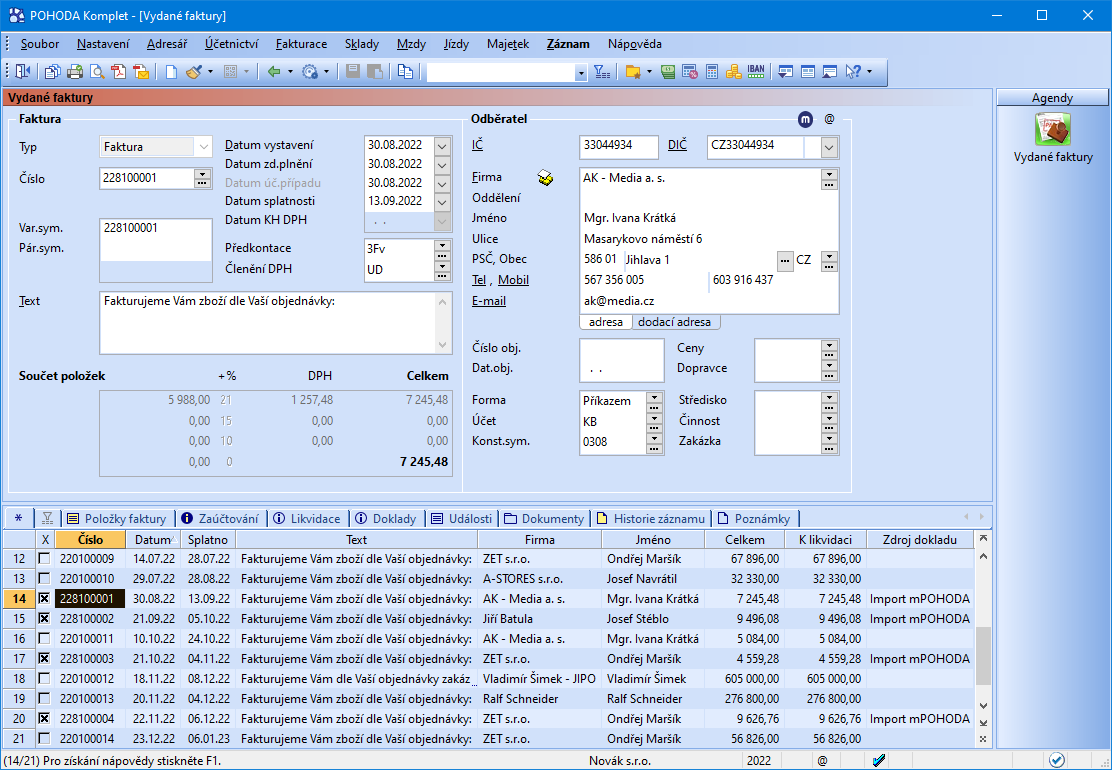Sort table by Splatno column header
Image resolution: width=1112 pixels, height=770 pixels.
coord(208,540)
